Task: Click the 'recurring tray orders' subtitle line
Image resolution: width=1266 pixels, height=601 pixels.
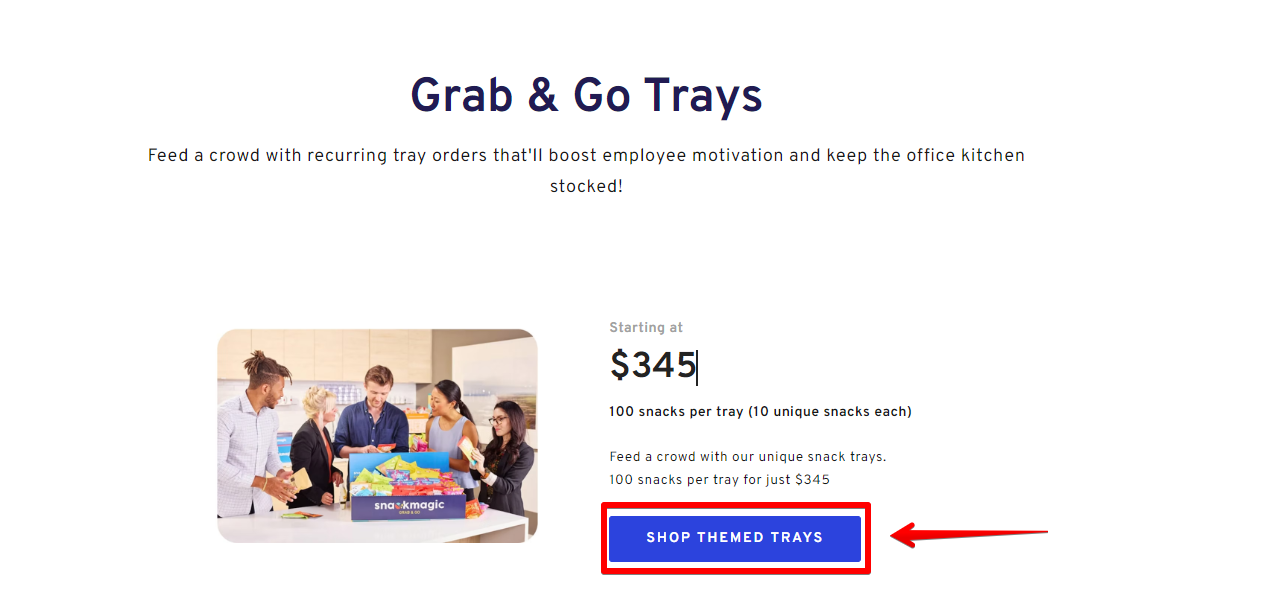Action: coord(586,156)
